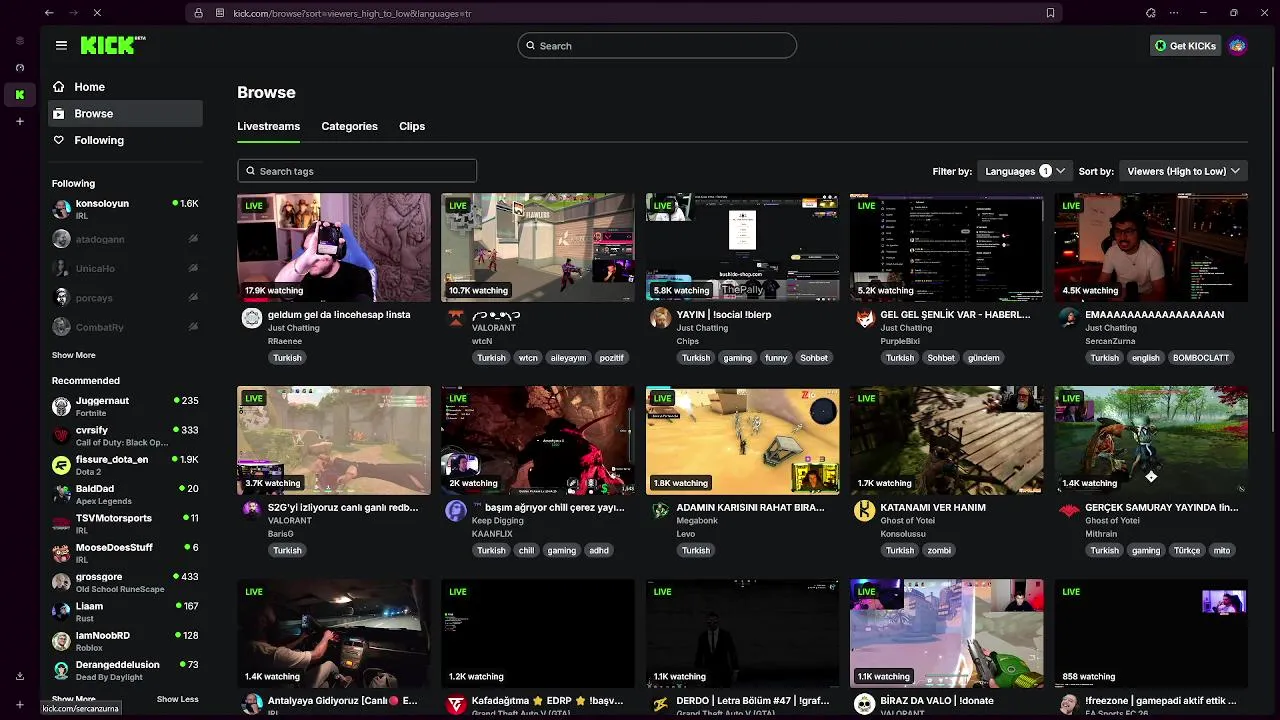Open konsoloyun channel in Following list
The image size is (1280, 720).
[125, 209]
